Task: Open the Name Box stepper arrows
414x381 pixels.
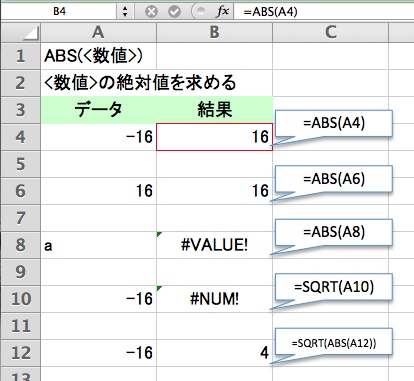Action: [x=125, y=12]
